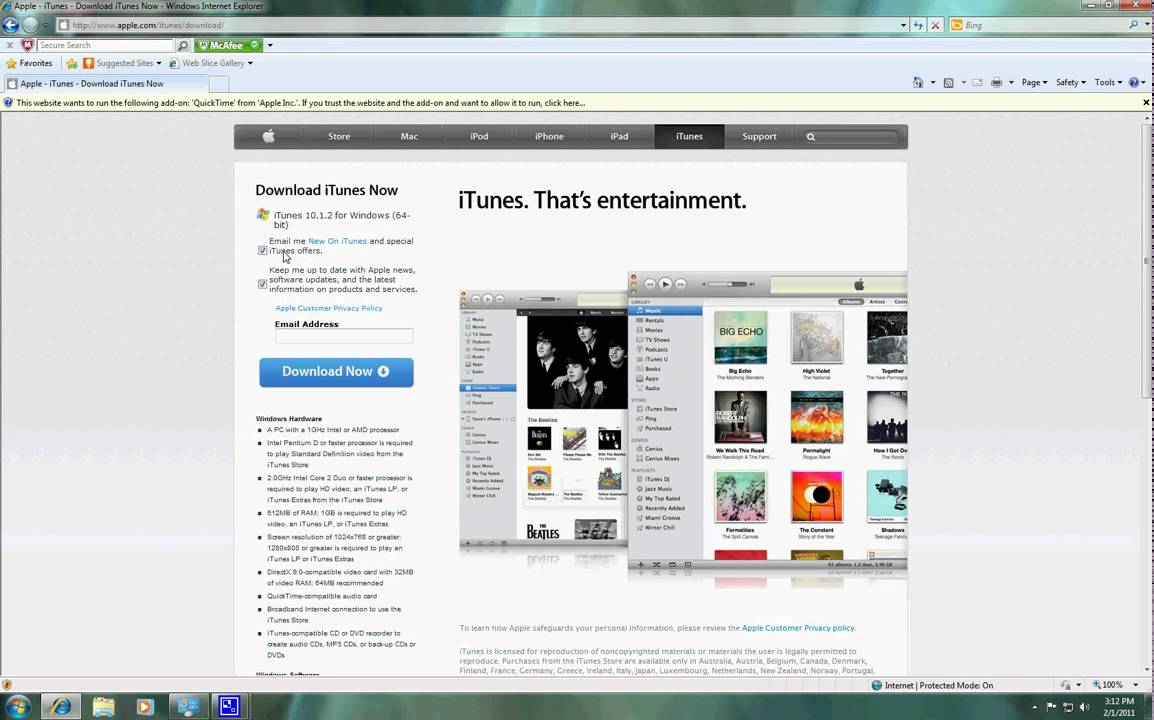
Task: Uncheck Keep me up to date checkbox
Action: pyautogui.click(x=263, y=284)
